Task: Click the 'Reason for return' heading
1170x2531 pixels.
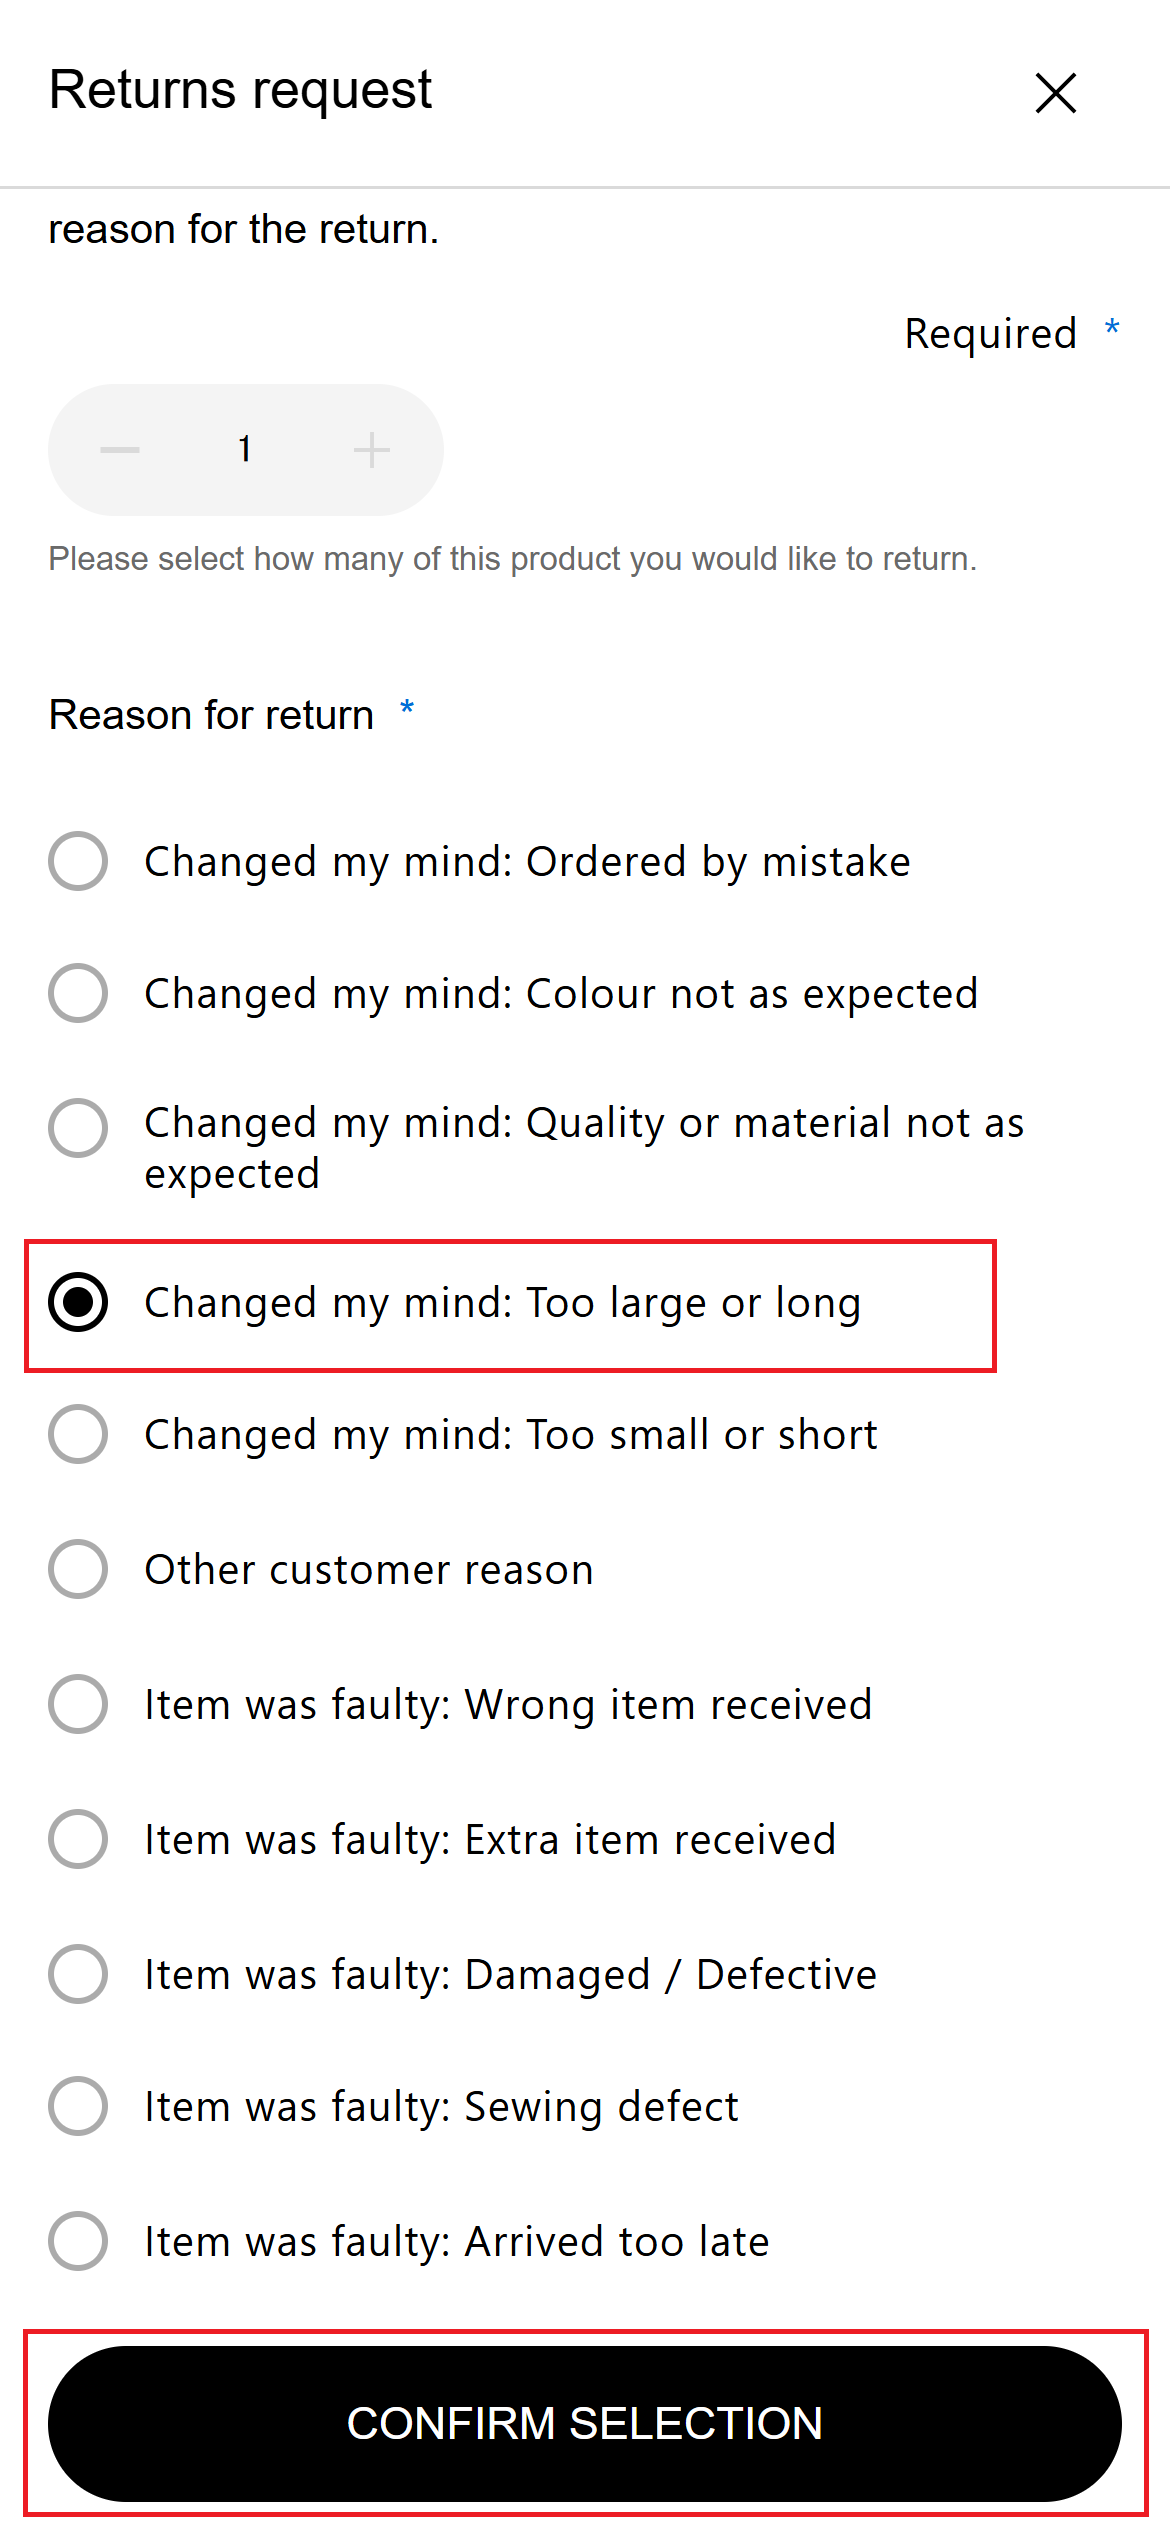Action: pyautogui.click(x=212, y=715)
